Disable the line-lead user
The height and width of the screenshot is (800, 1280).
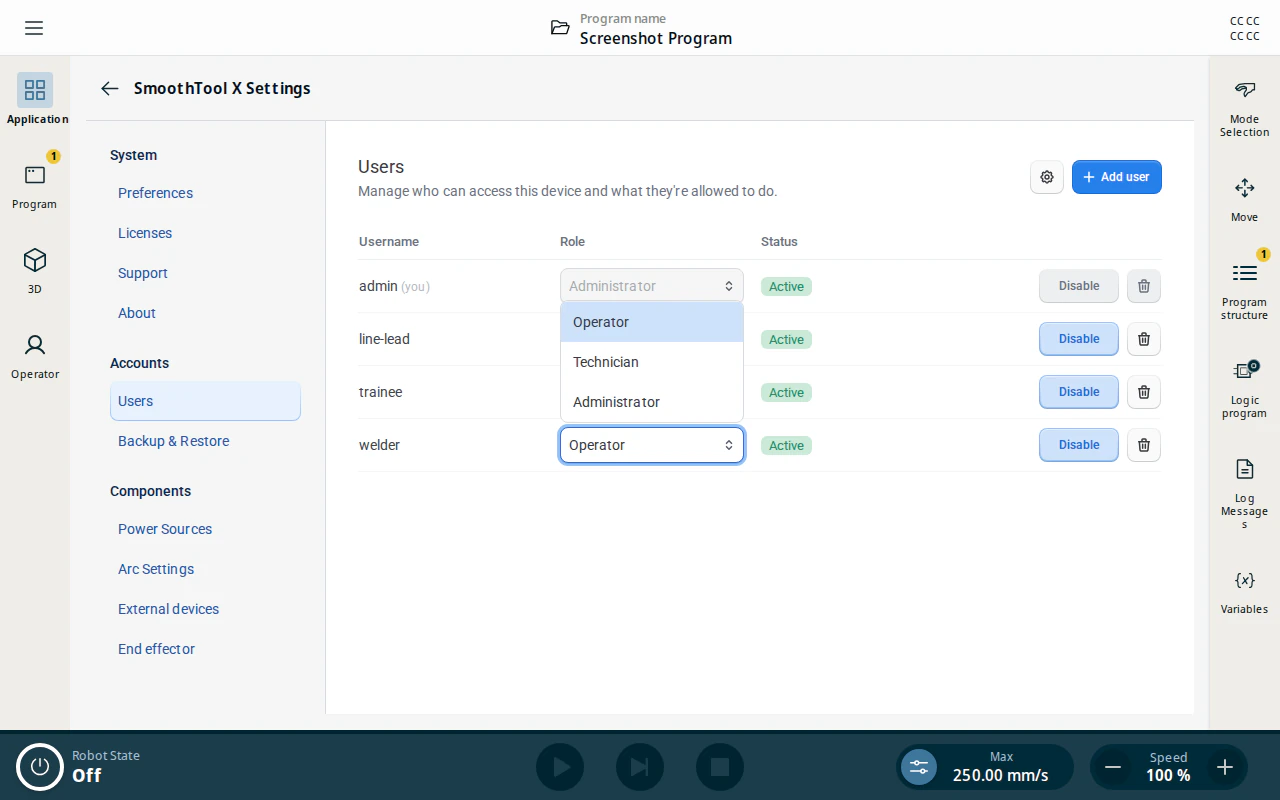[1079, 339]
